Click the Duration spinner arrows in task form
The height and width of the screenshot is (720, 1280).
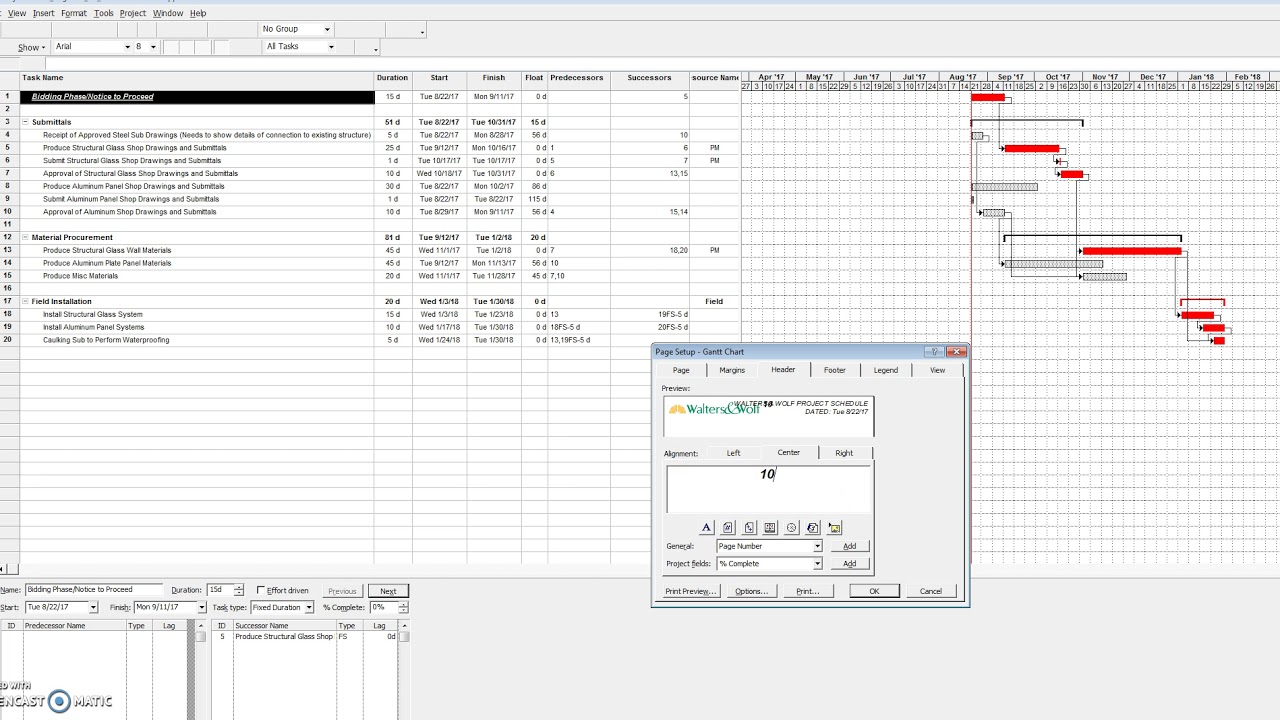(x=239, y=591)
